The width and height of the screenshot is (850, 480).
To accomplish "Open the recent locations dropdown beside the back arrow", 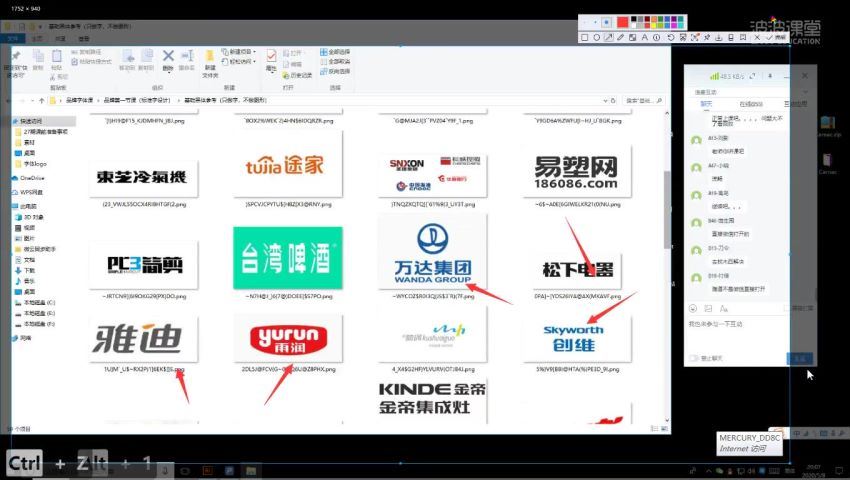I will (33, 100).
